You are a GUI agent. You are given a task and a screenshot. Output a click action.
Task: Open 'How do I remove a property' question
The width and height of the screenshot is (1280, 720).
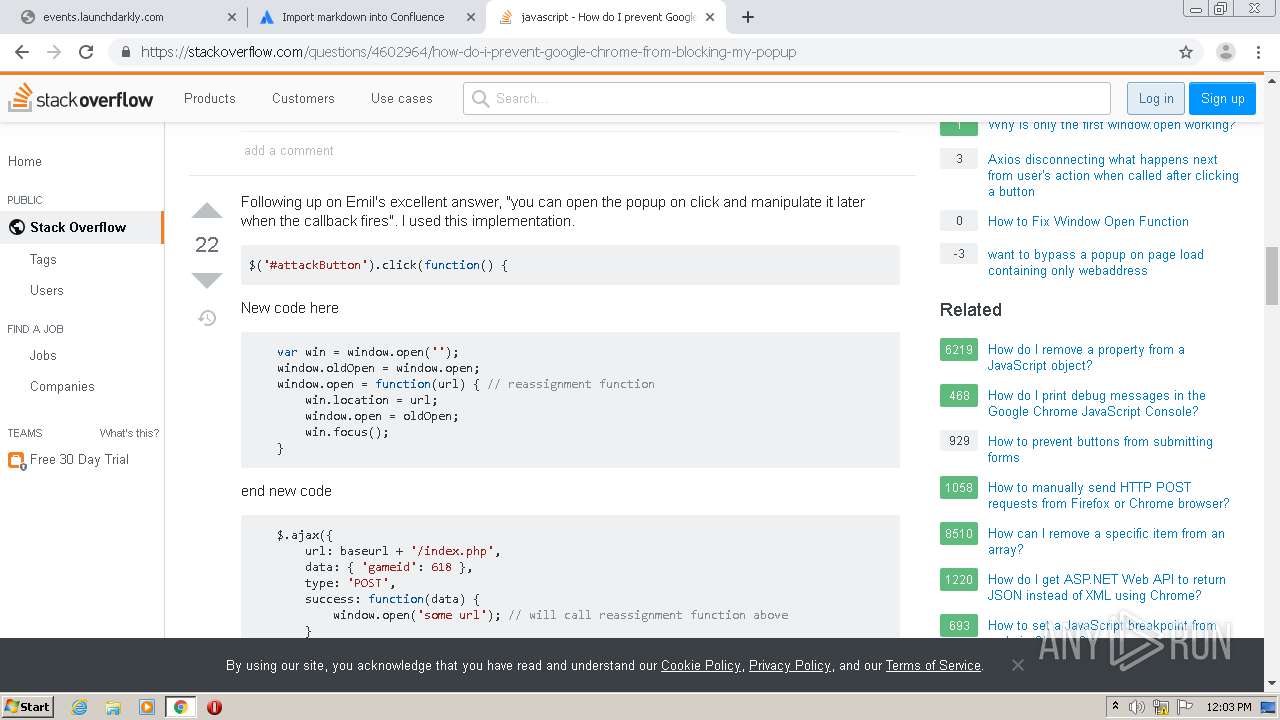coord(1086,357)
